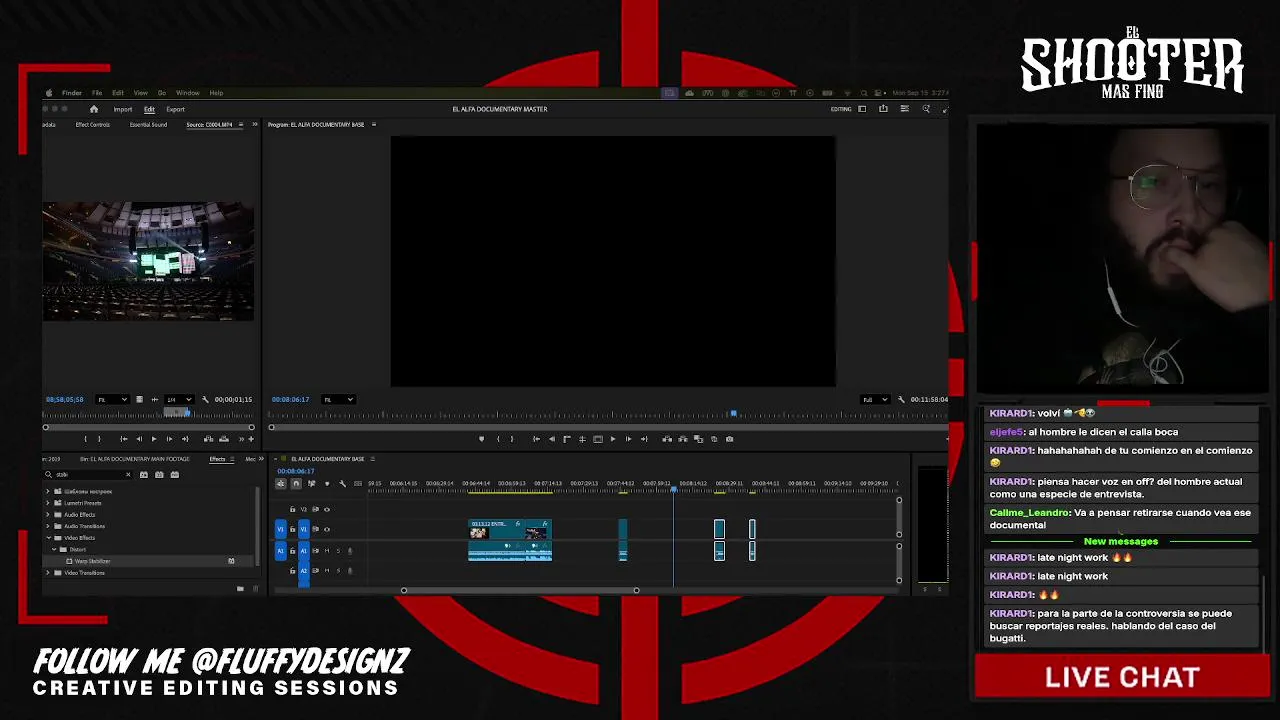
Task: Open Program monitor Fit zoom dropdown
Action: pos(338,399)
